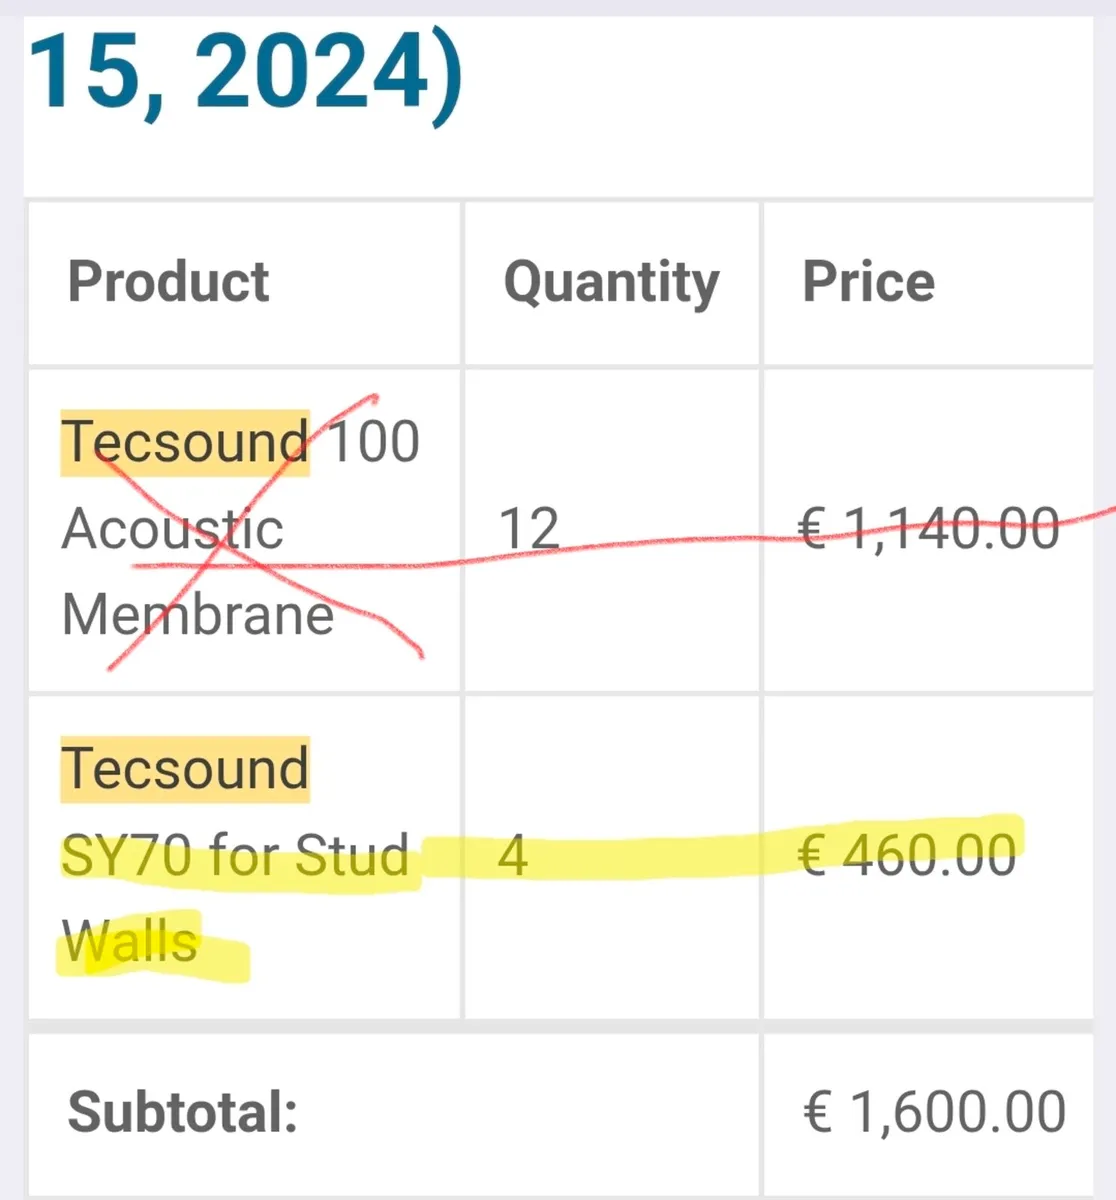Click the € 460.00 price
The height and width of the screenshot is (1200, 1116).
[908, 855]
